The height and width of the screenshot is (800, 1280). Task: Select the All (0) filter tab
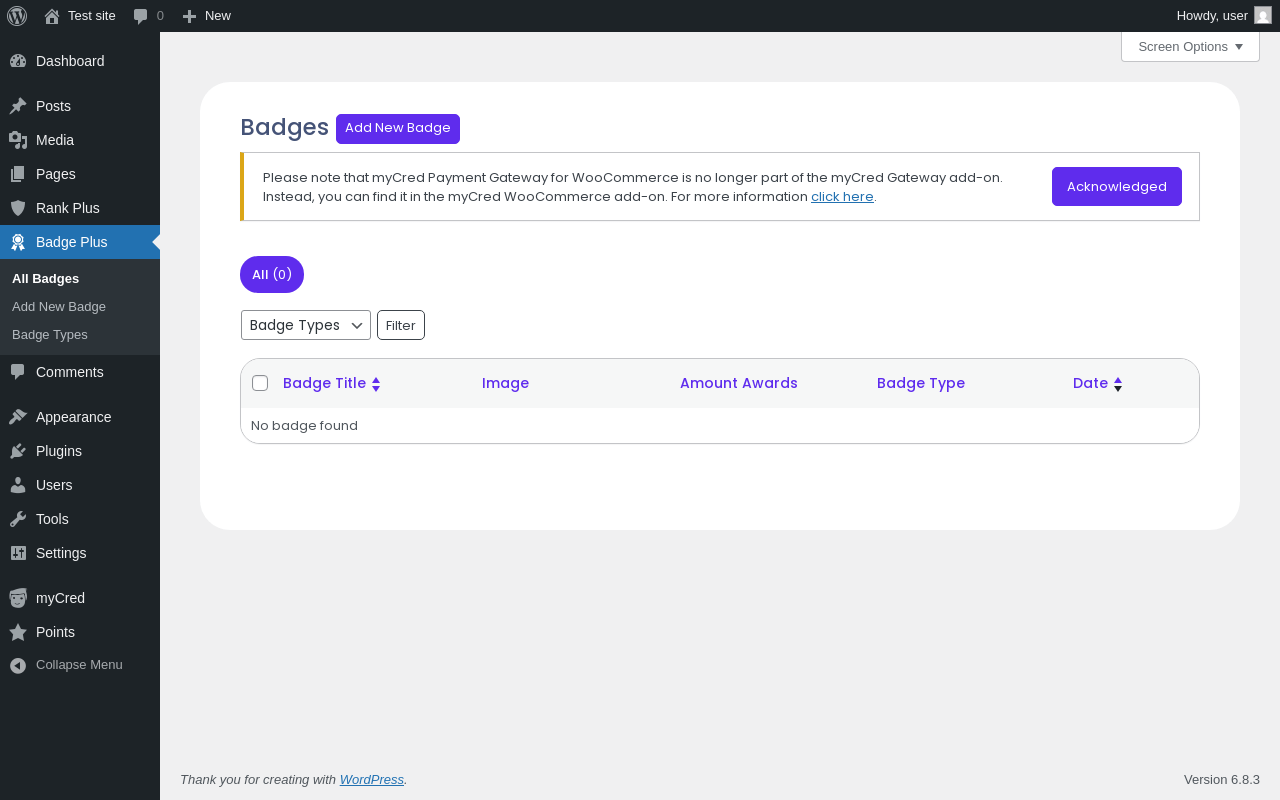(272, 275)
